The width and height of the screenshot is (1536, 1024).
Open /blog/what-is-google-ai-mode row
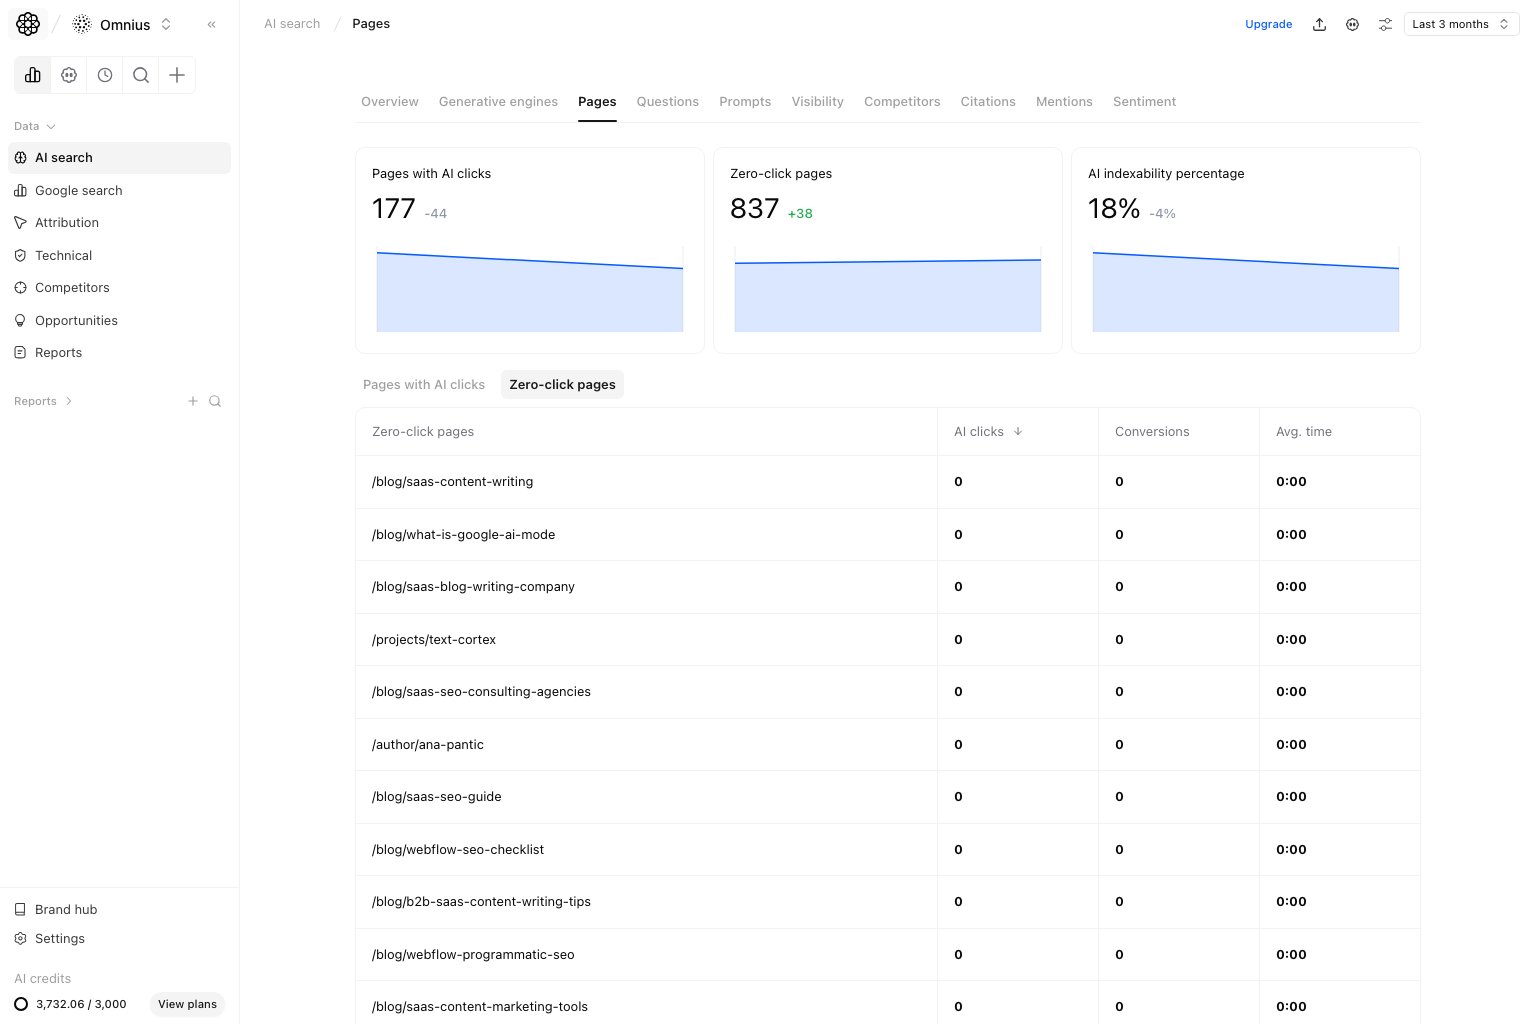tap(888, 534)
